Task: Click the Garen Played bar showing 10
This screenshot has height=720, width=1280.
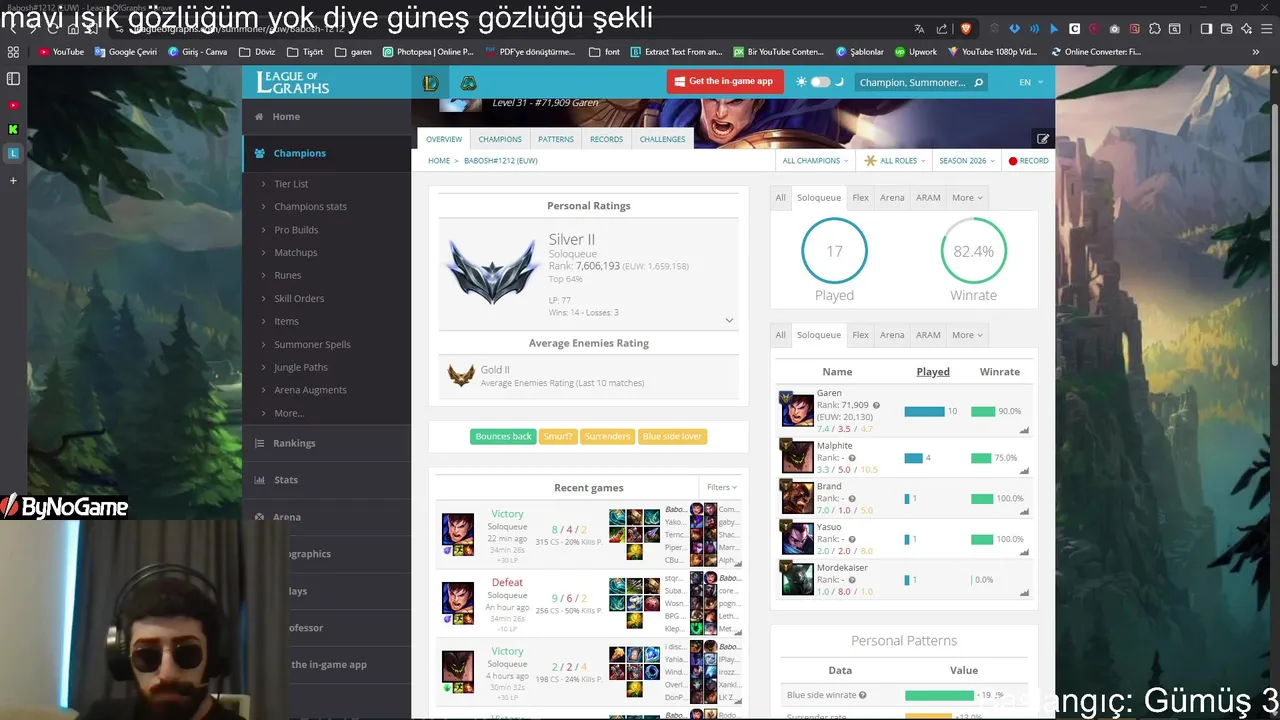Action: click(x=924, y=412)
